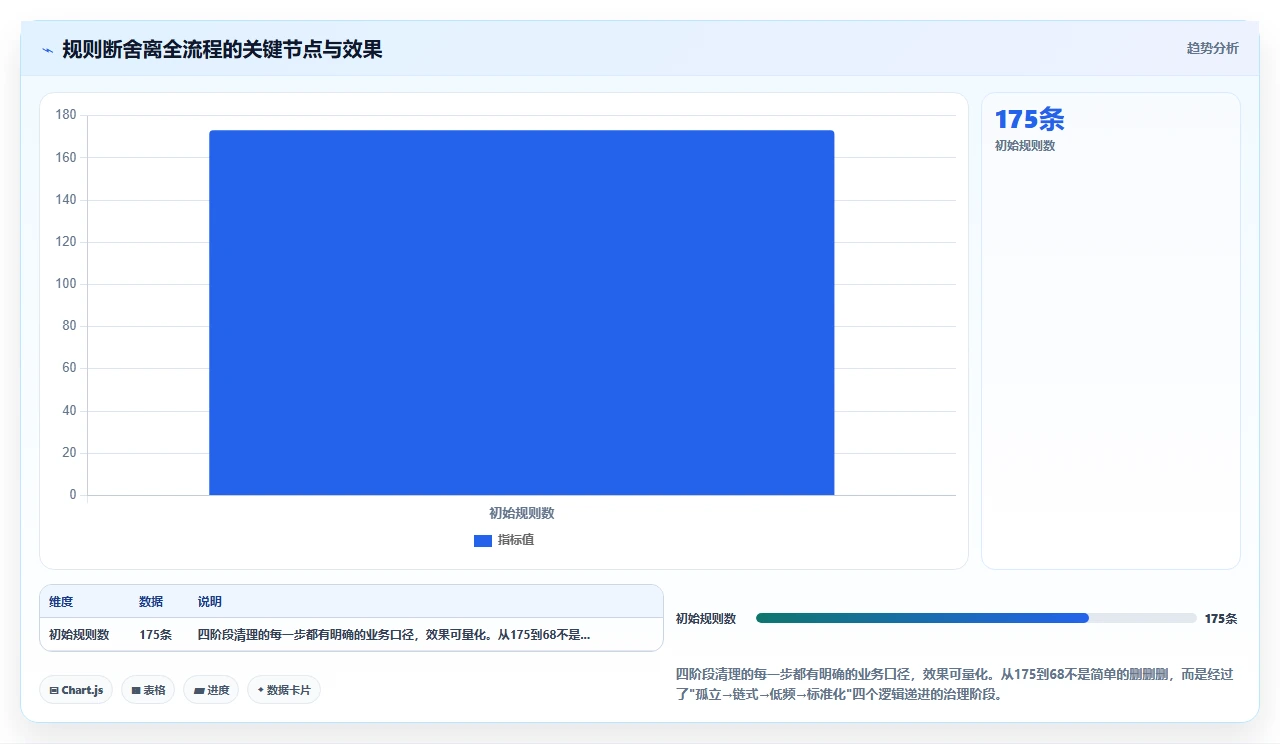Image resolution: width=1280 pixels, height=744 pixels.
Task: Click the 进度 tag chip
Action: [211, 690]
